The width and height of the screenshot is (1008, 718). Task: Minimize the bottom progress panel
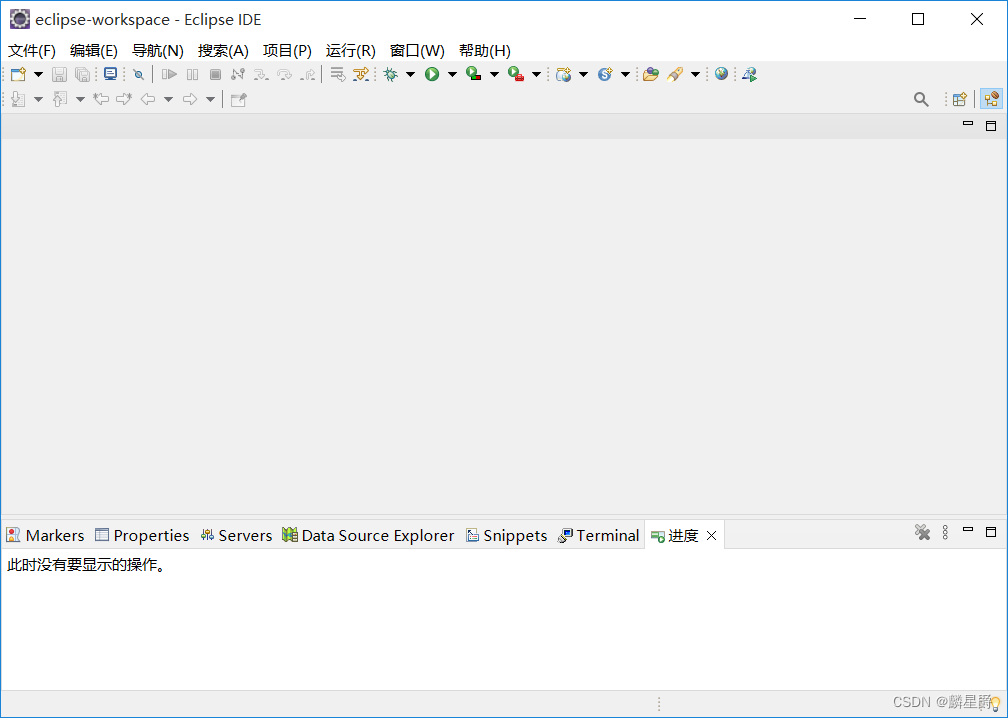coord(967,531)
